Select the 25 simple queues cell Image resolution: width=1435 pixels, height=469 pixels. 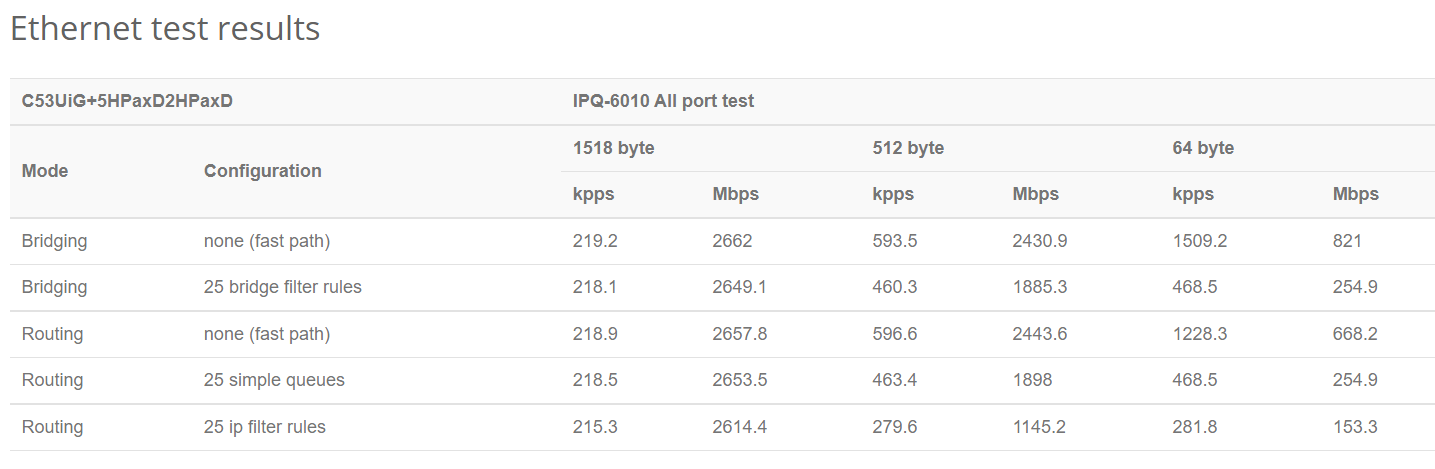(274, 380)
